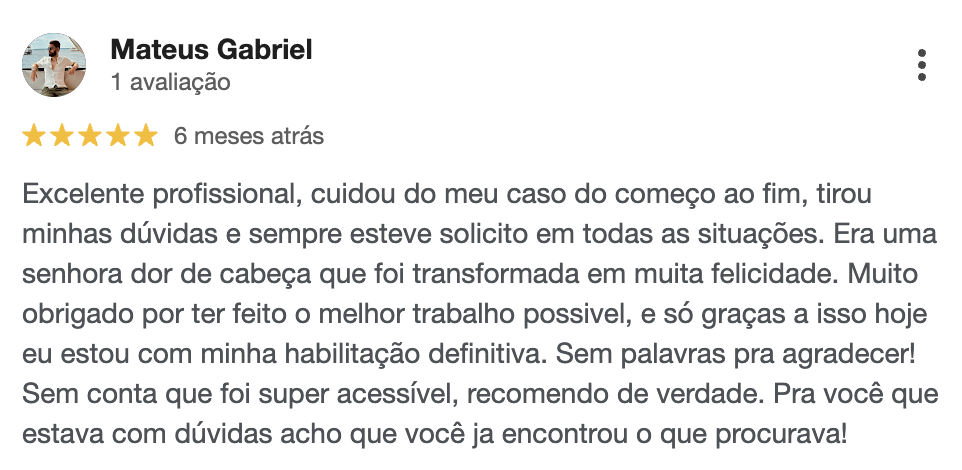Click the words "senhora dor de cabeça"
The height and width of the screenshot is (470, 962).
click(x=167, y=275)
